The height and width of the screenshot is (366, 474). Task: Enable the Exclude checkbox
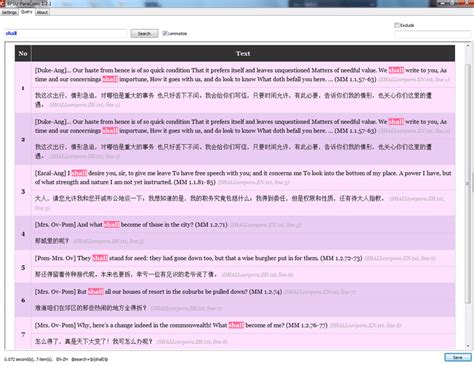(397, 25)
